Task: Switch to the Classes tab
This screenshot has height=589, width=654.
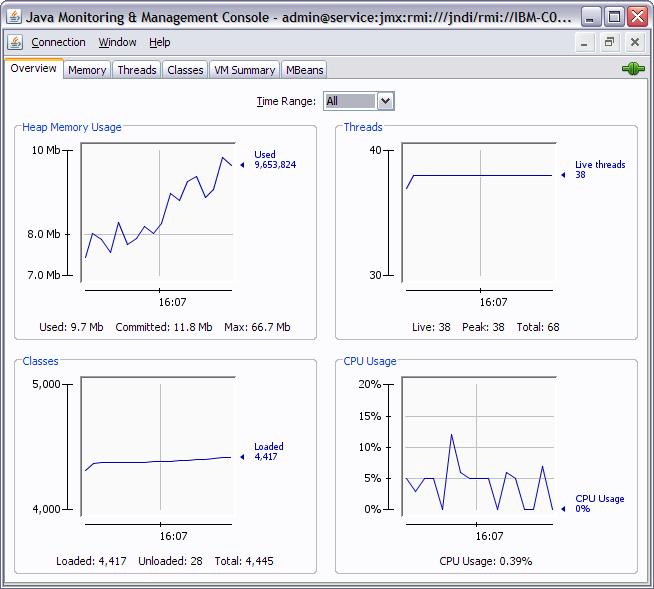Action: [185, 70]
